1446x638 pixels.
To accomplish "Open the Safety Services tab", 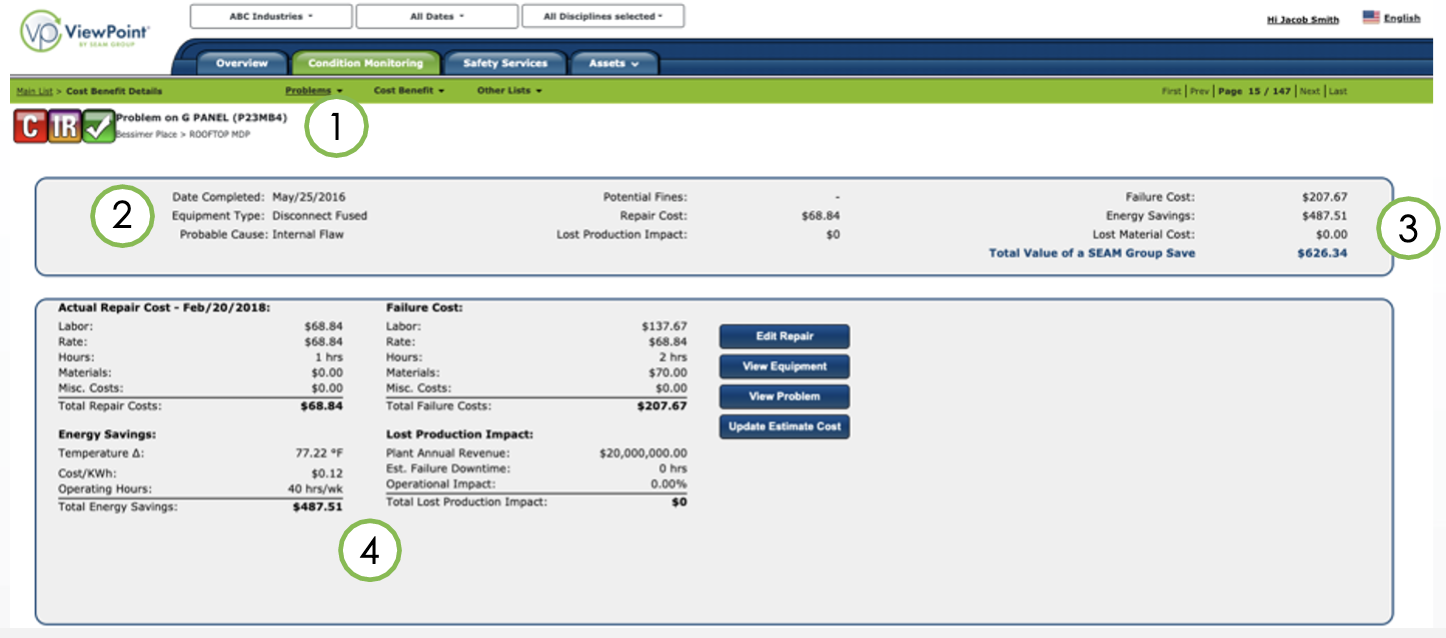I will pos(503,62).
